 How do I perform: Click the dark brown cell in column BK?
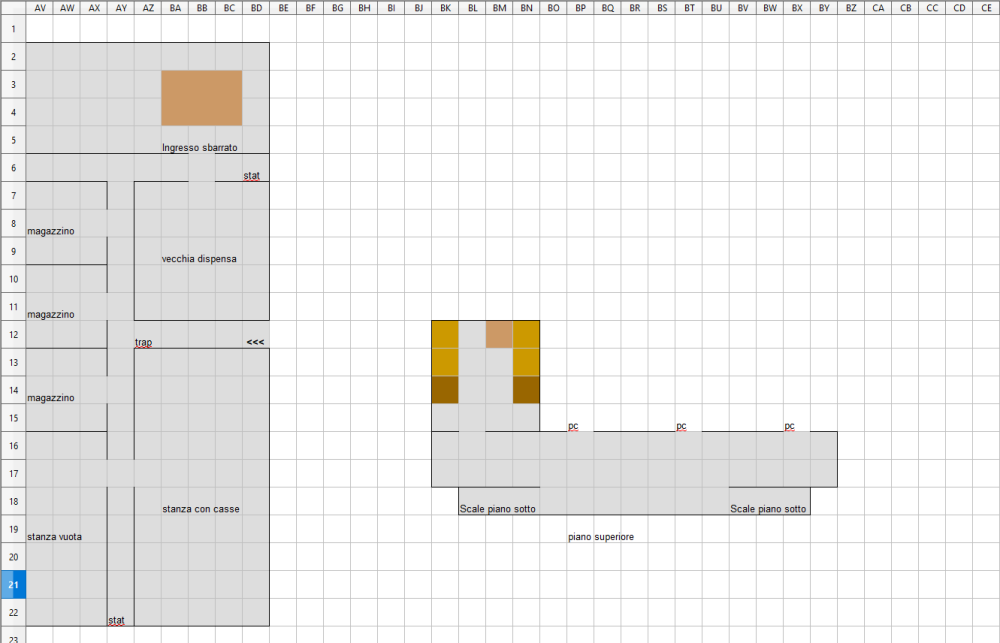(445, 389)
